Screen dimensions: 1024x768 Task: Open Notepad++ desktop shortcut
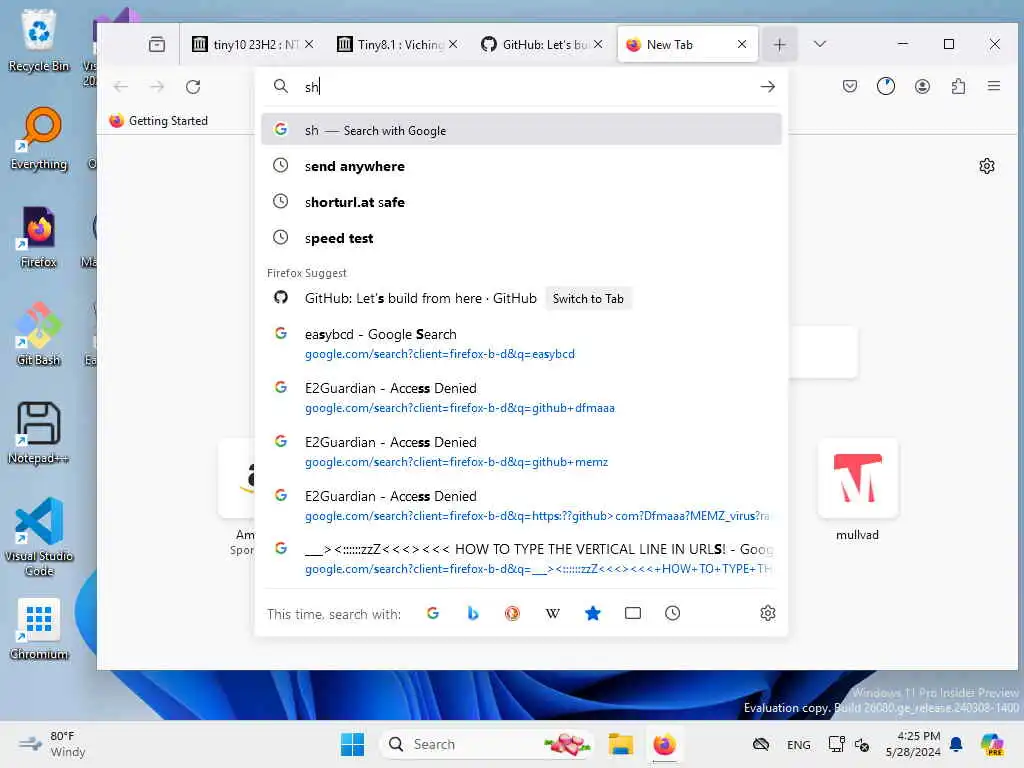click(39, 432)
